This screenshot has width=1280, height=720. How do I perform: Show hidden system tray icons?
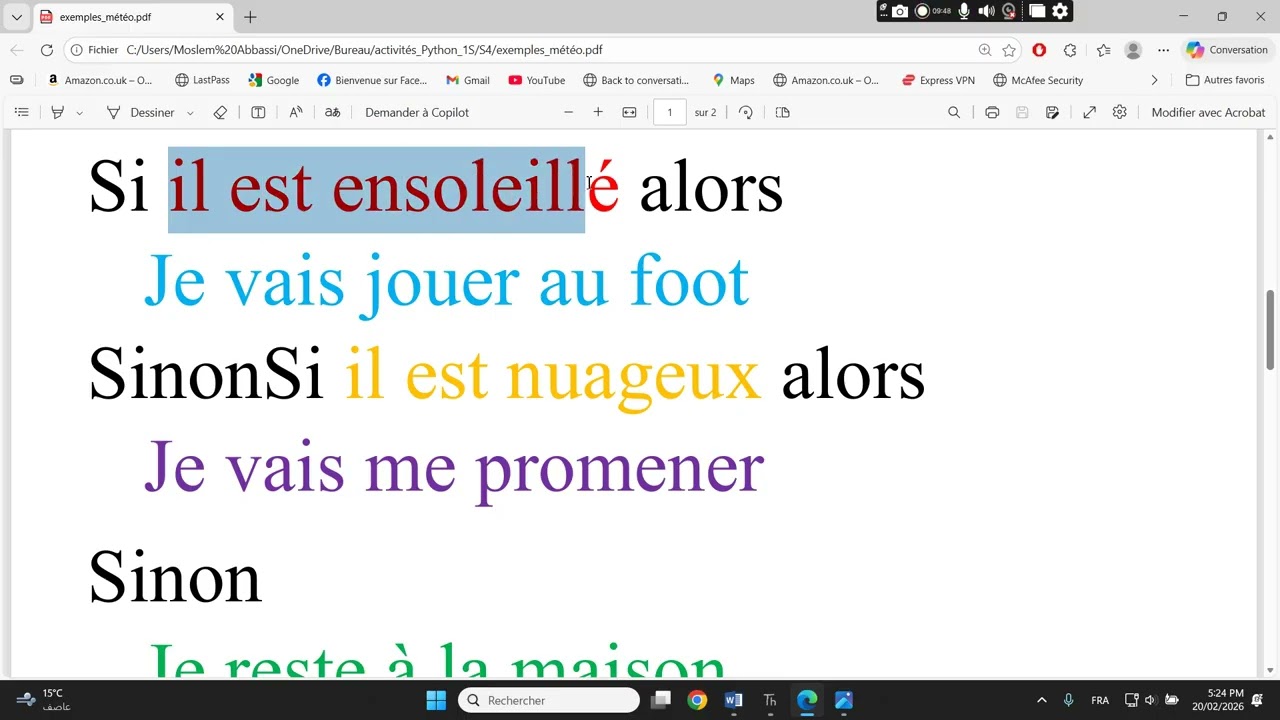click(x=1041, y=700)
